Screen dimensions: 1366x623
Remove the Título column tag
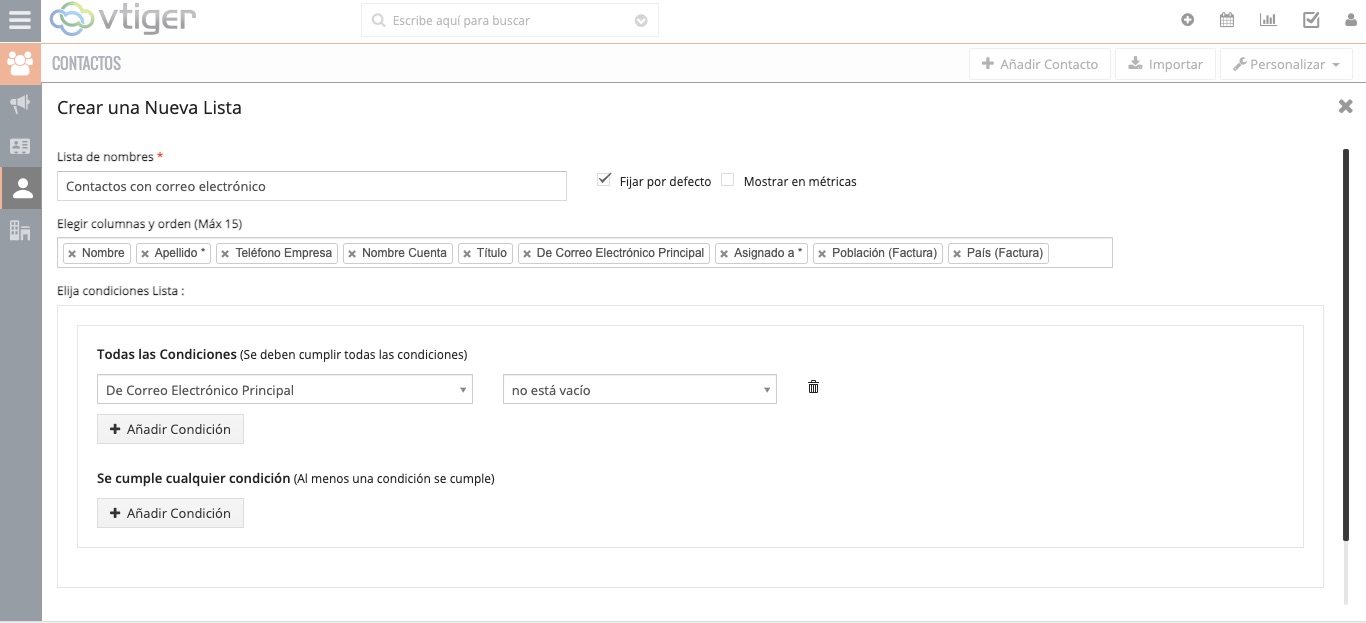(x=467, y=254)
